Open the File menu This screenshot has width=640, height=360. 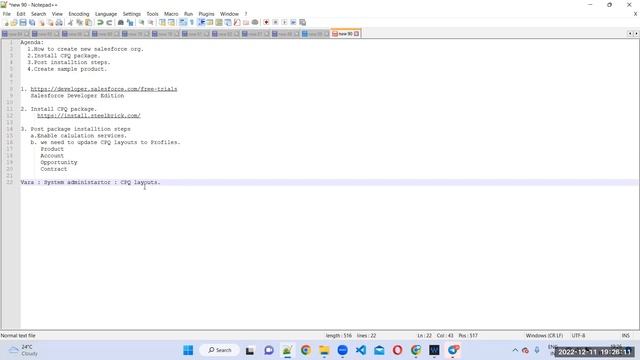click(x=7, y=14)
